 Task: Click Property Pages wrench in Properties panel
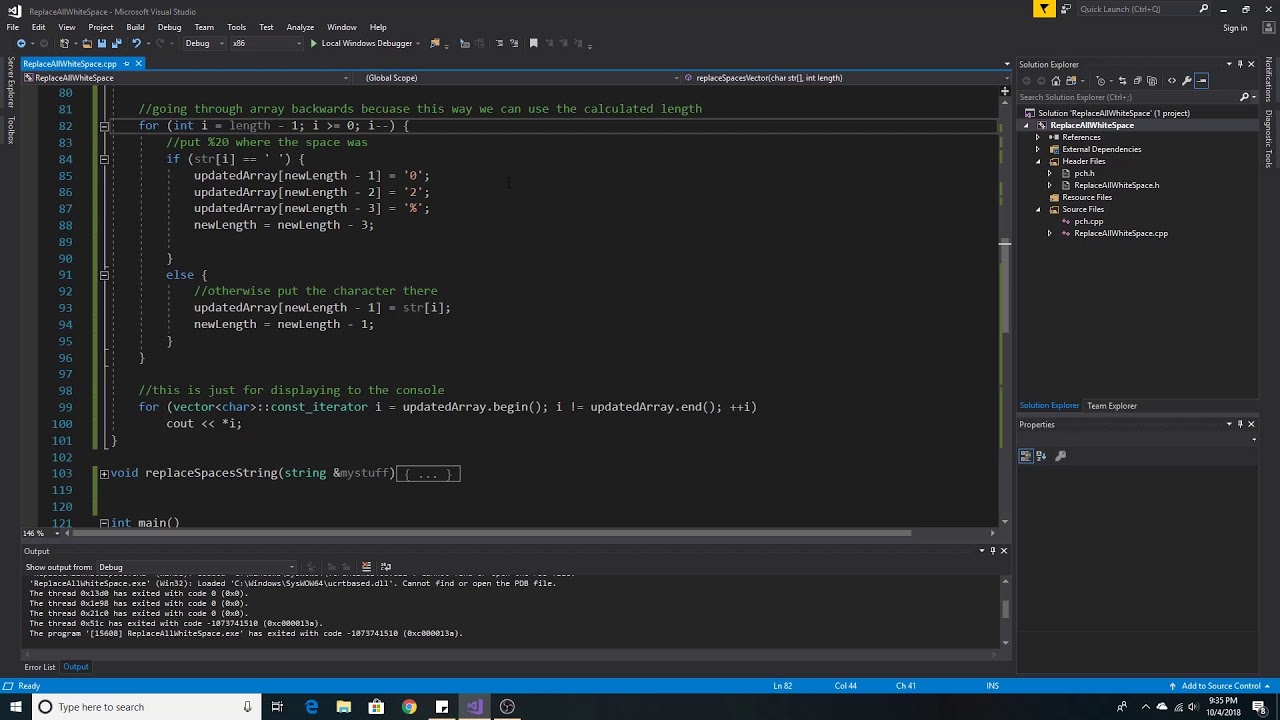(x=1061, y=456)
